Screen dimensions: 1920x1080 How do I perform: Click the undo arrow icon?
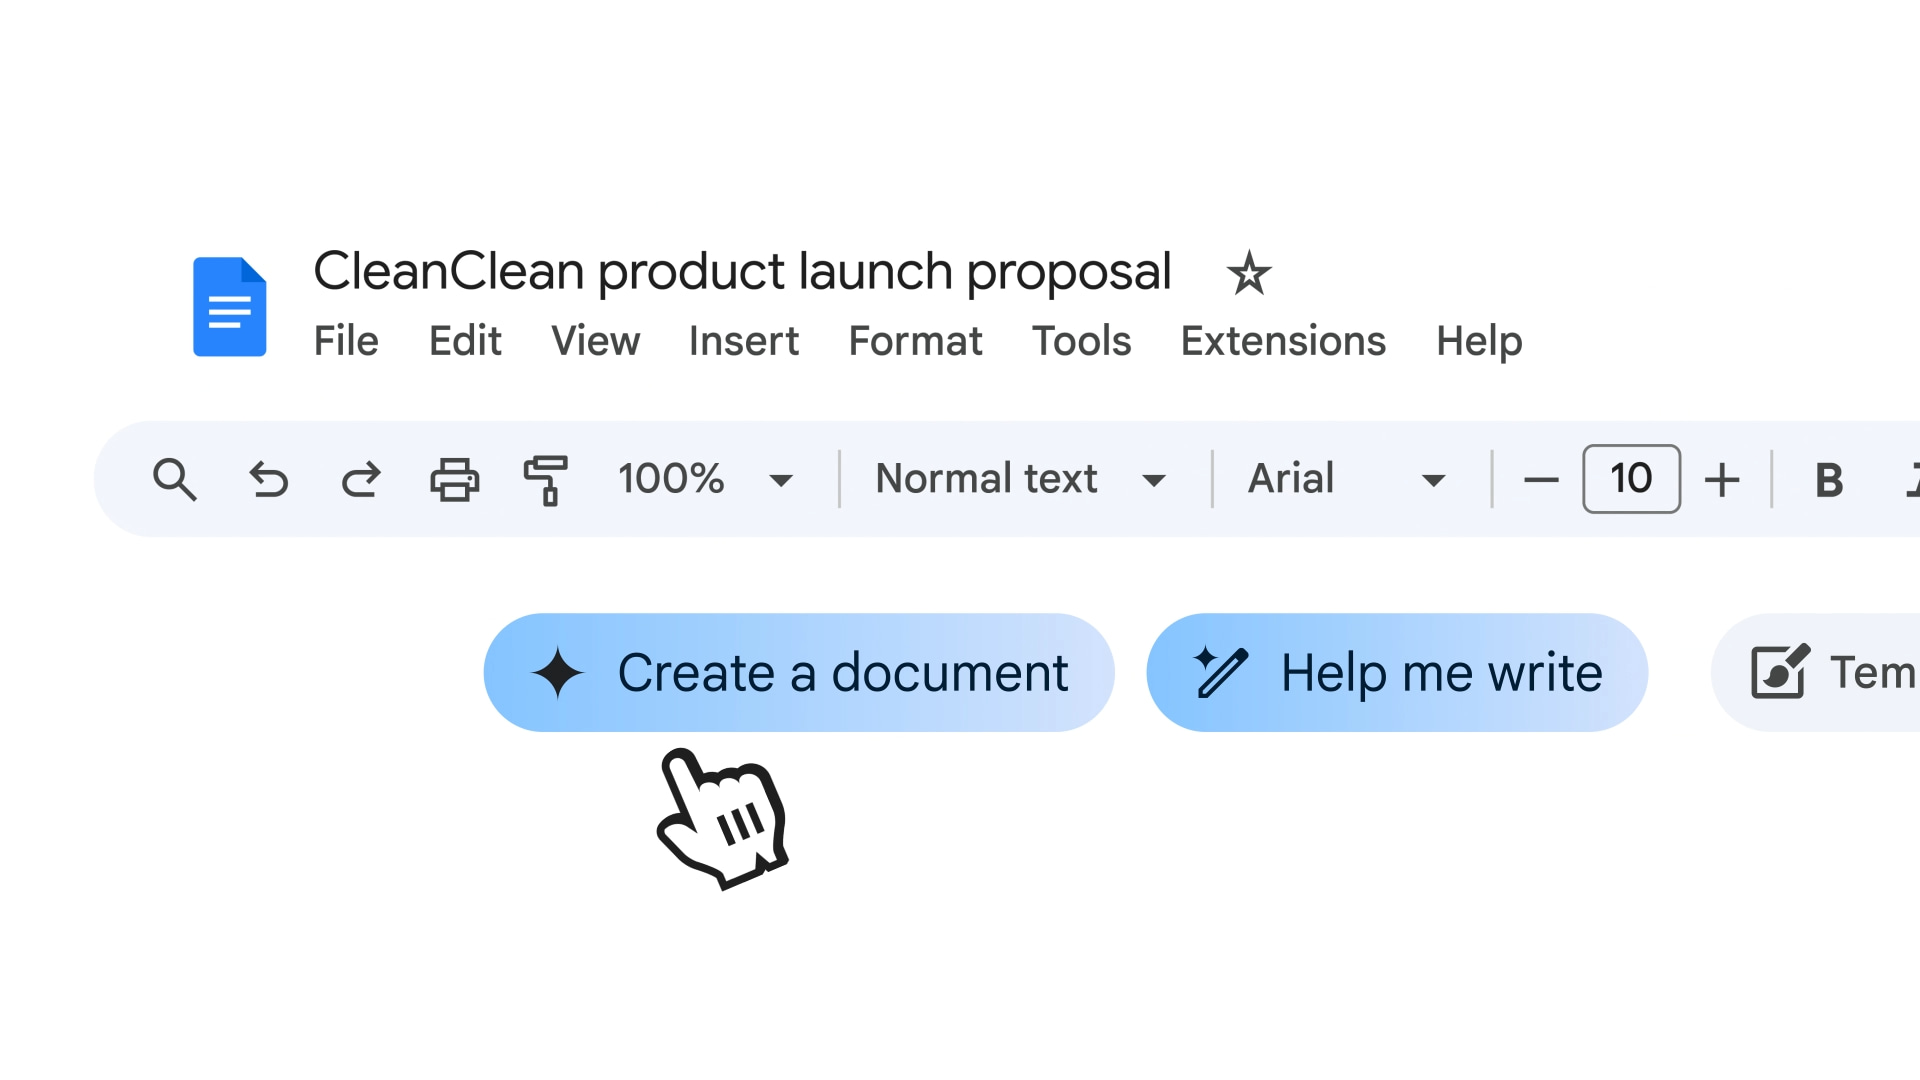[x=268, y=479]
